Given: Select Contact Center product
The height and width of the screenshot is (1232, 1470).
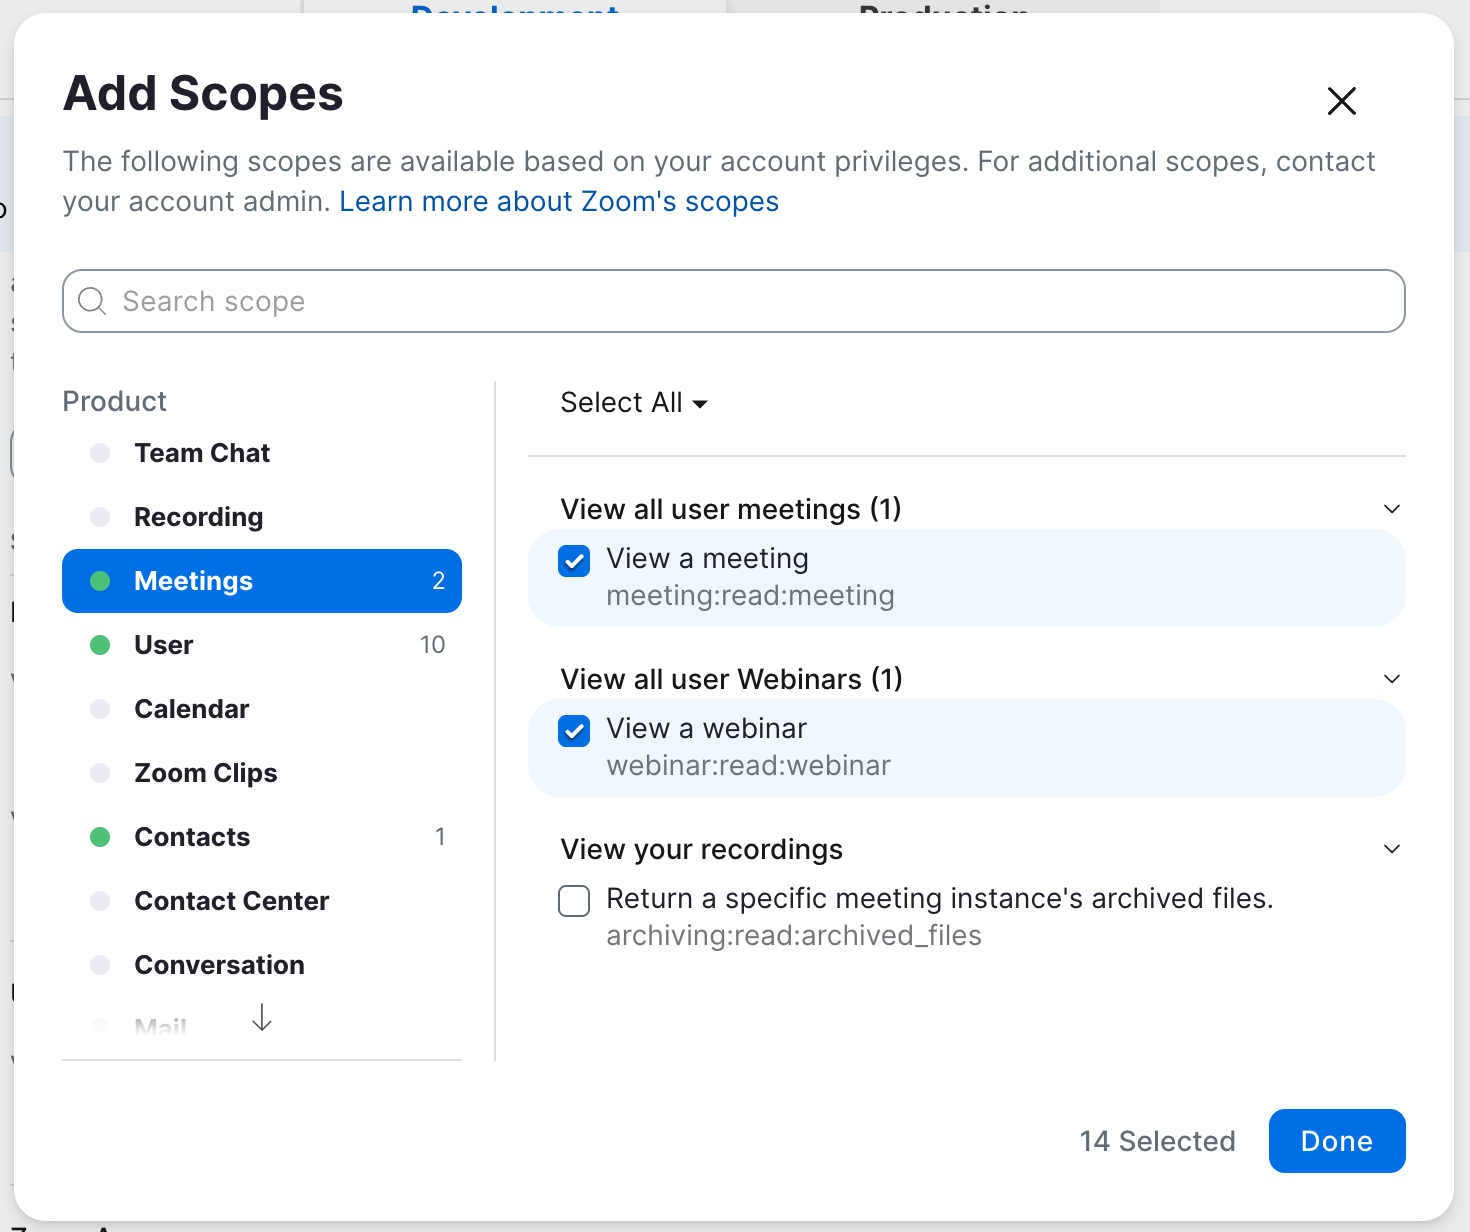Looking at the screenshot, I should 262,901.
